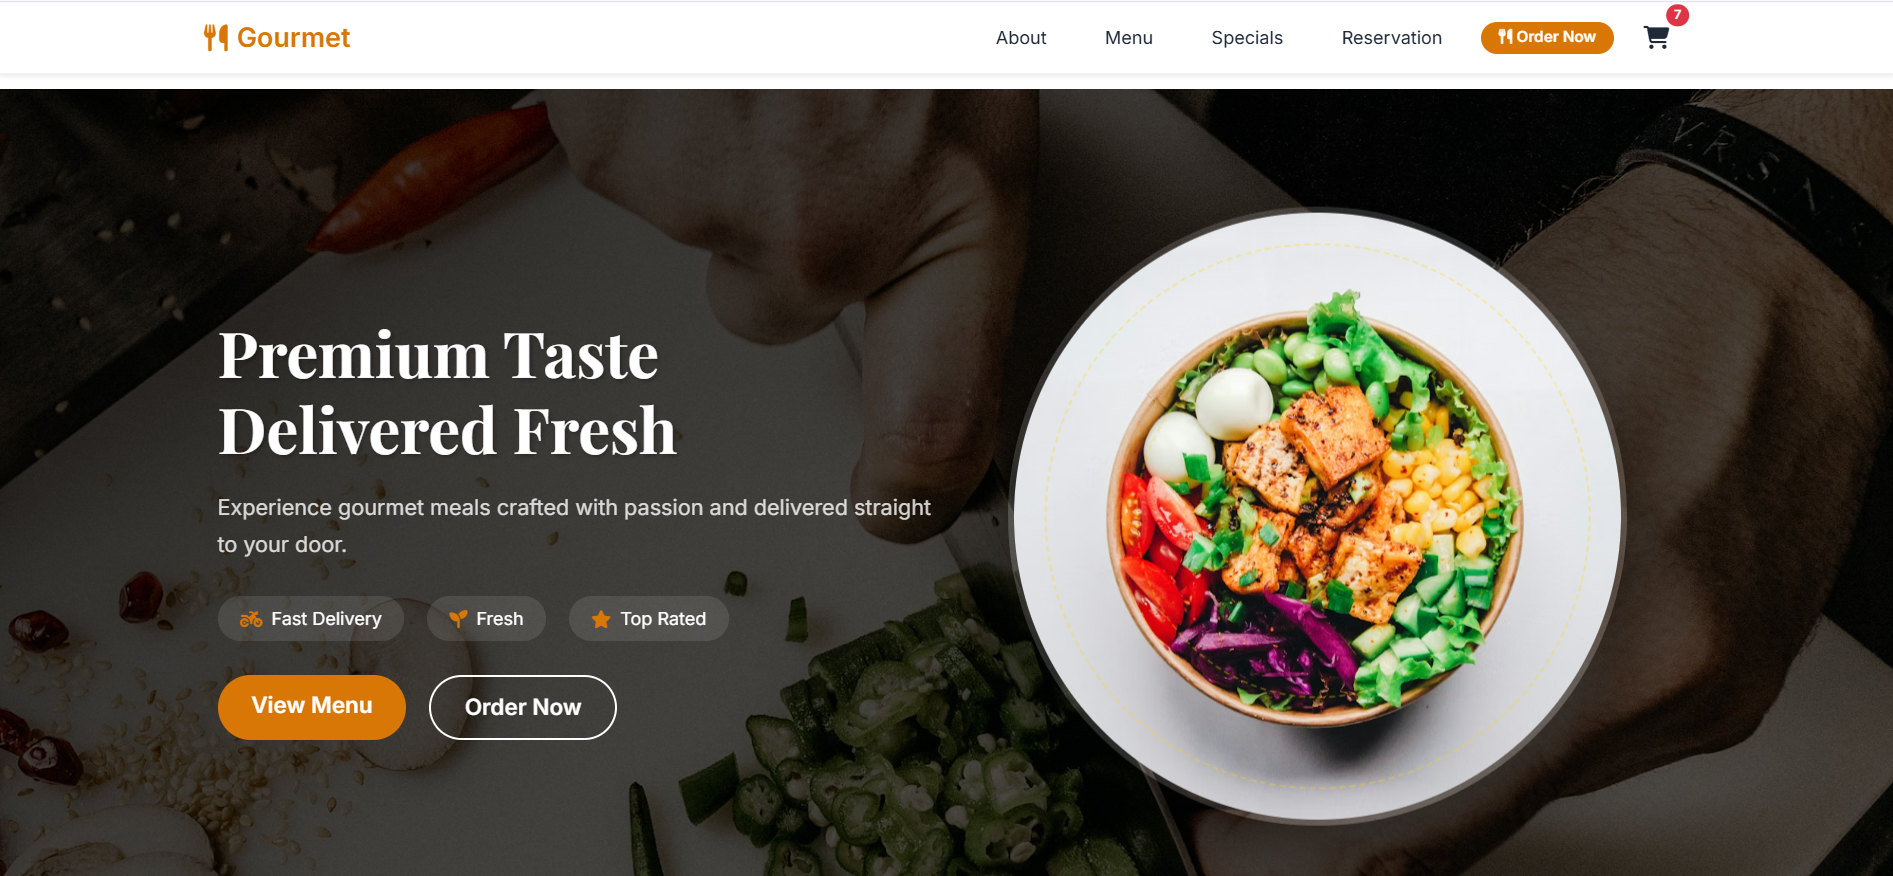Click the Premium Taste Delivered Fresh heading
Image resolution: width=1893 pixels, height=876 pixels.
447,393
